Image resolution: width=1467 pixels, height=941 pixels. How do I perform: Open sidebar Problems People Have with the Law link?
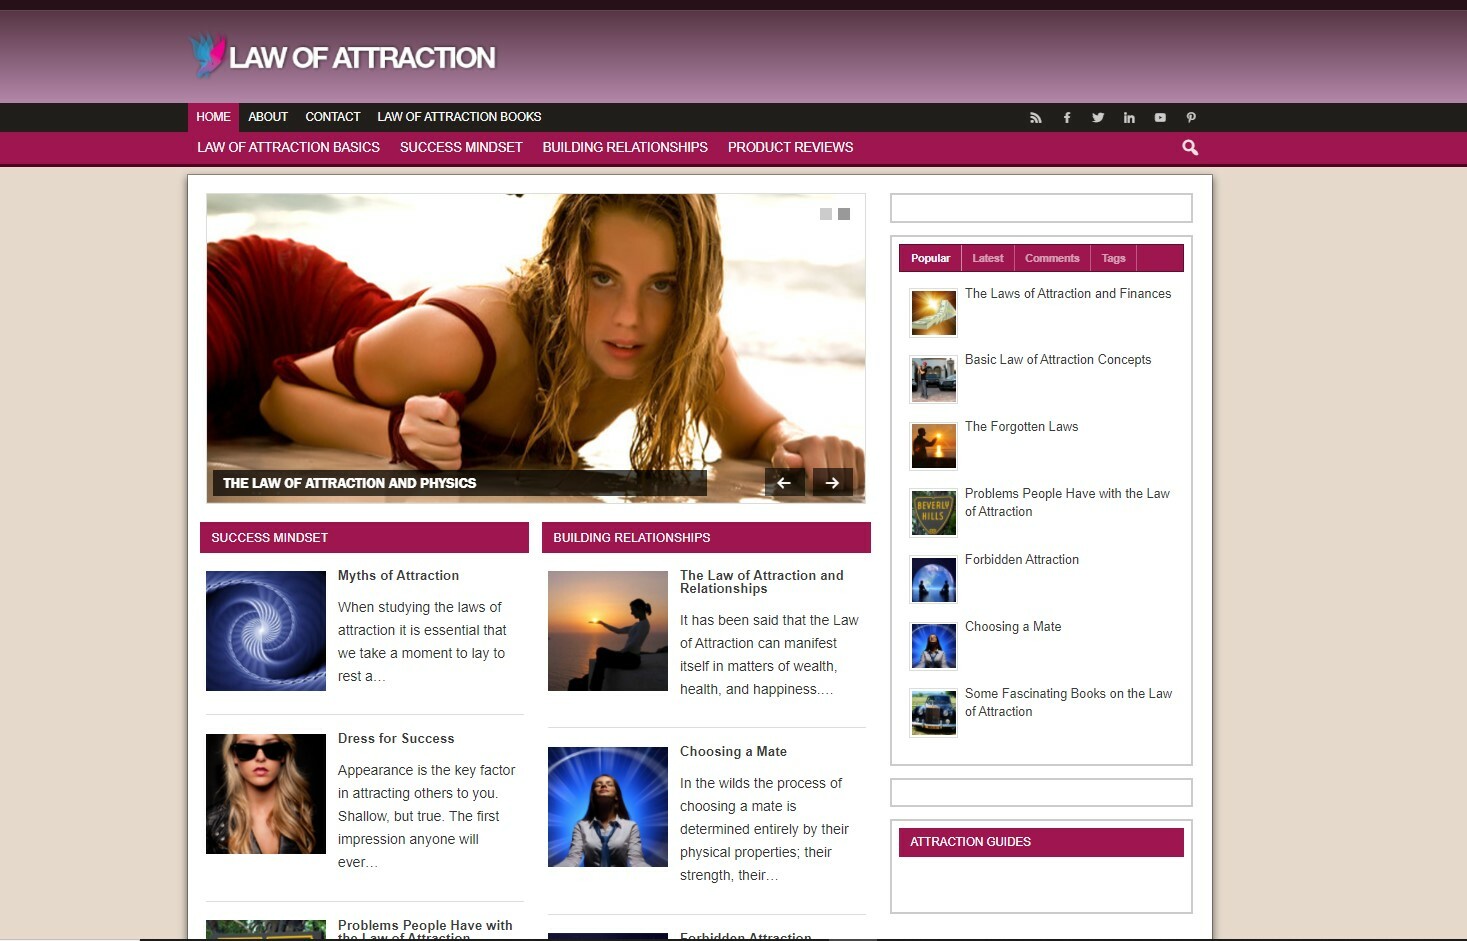click(x=1067, y=503)
